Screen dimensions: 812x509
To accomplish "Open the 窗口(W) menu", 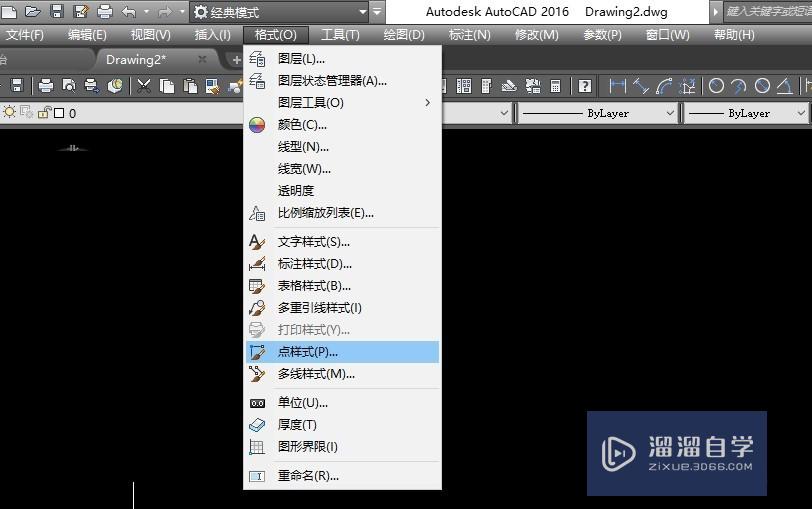I will point(668,35).
